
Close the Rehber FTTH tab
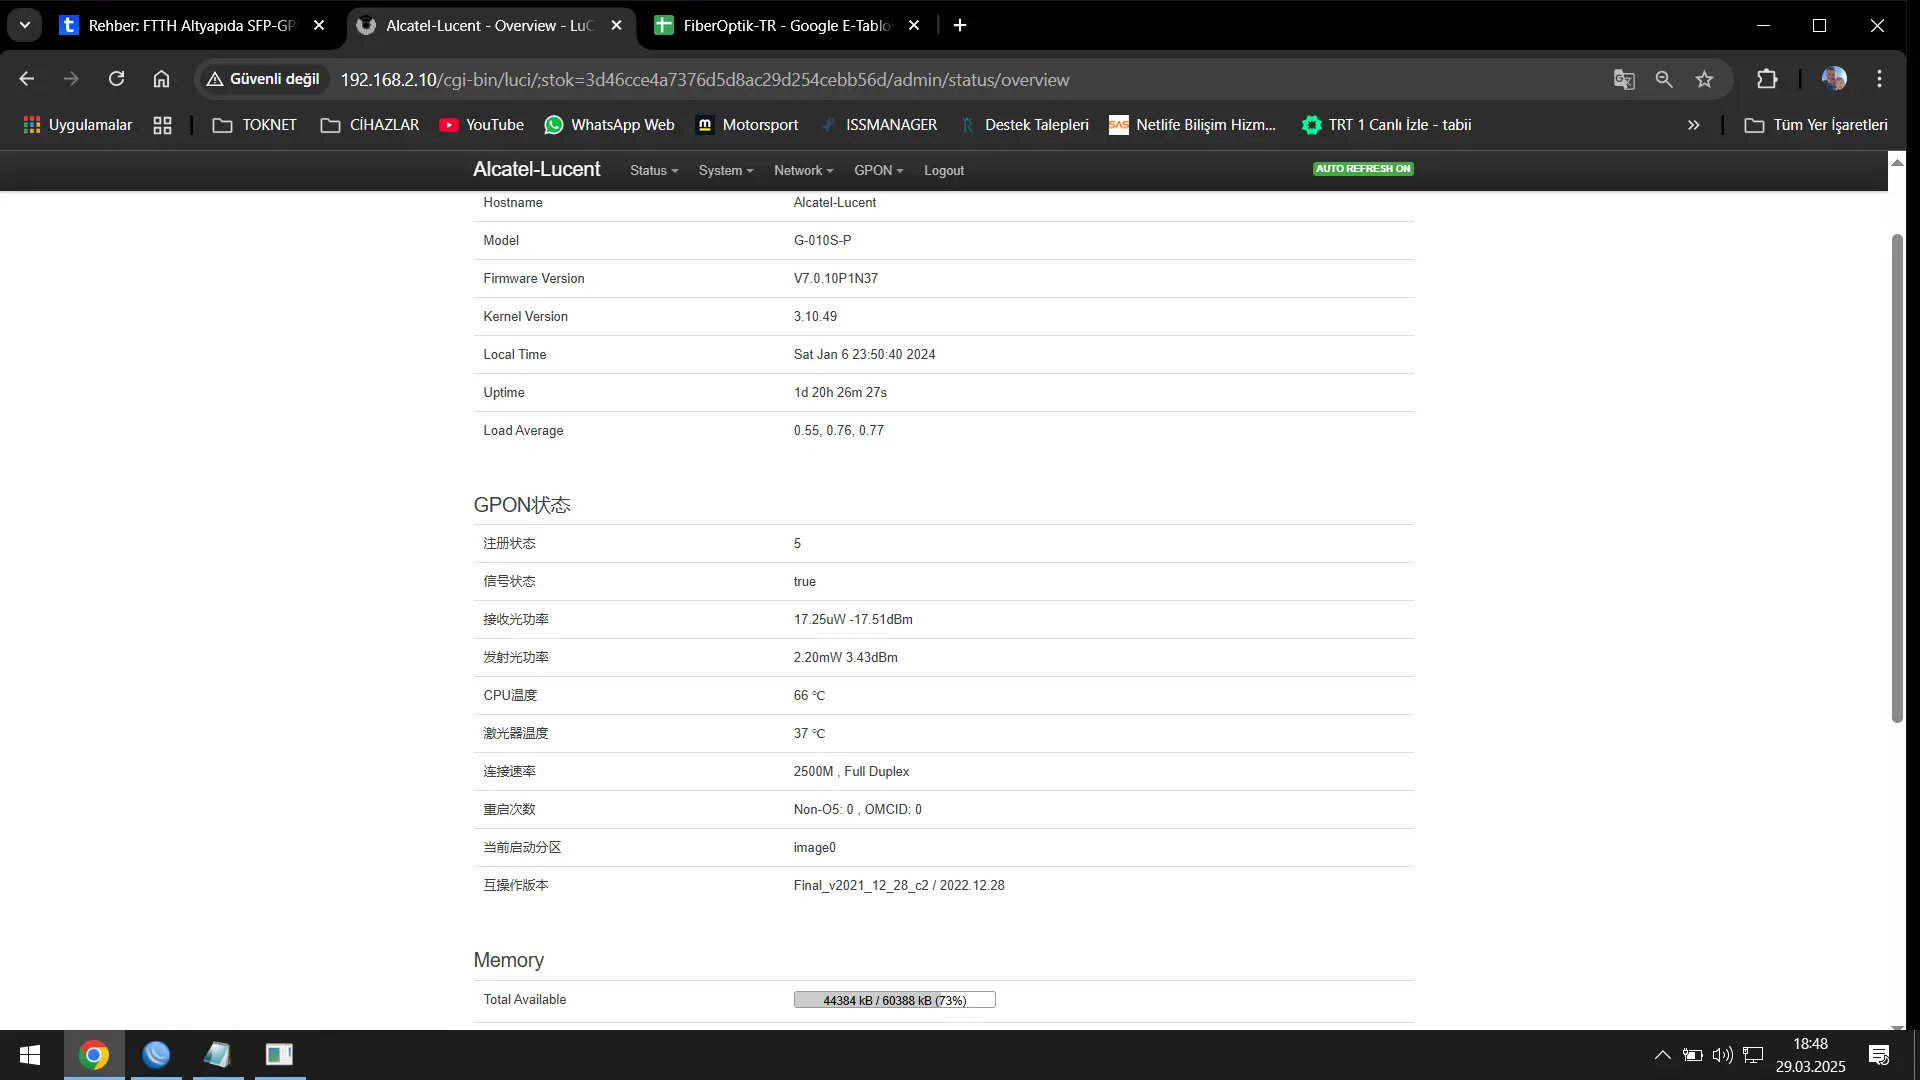(319, 26)
